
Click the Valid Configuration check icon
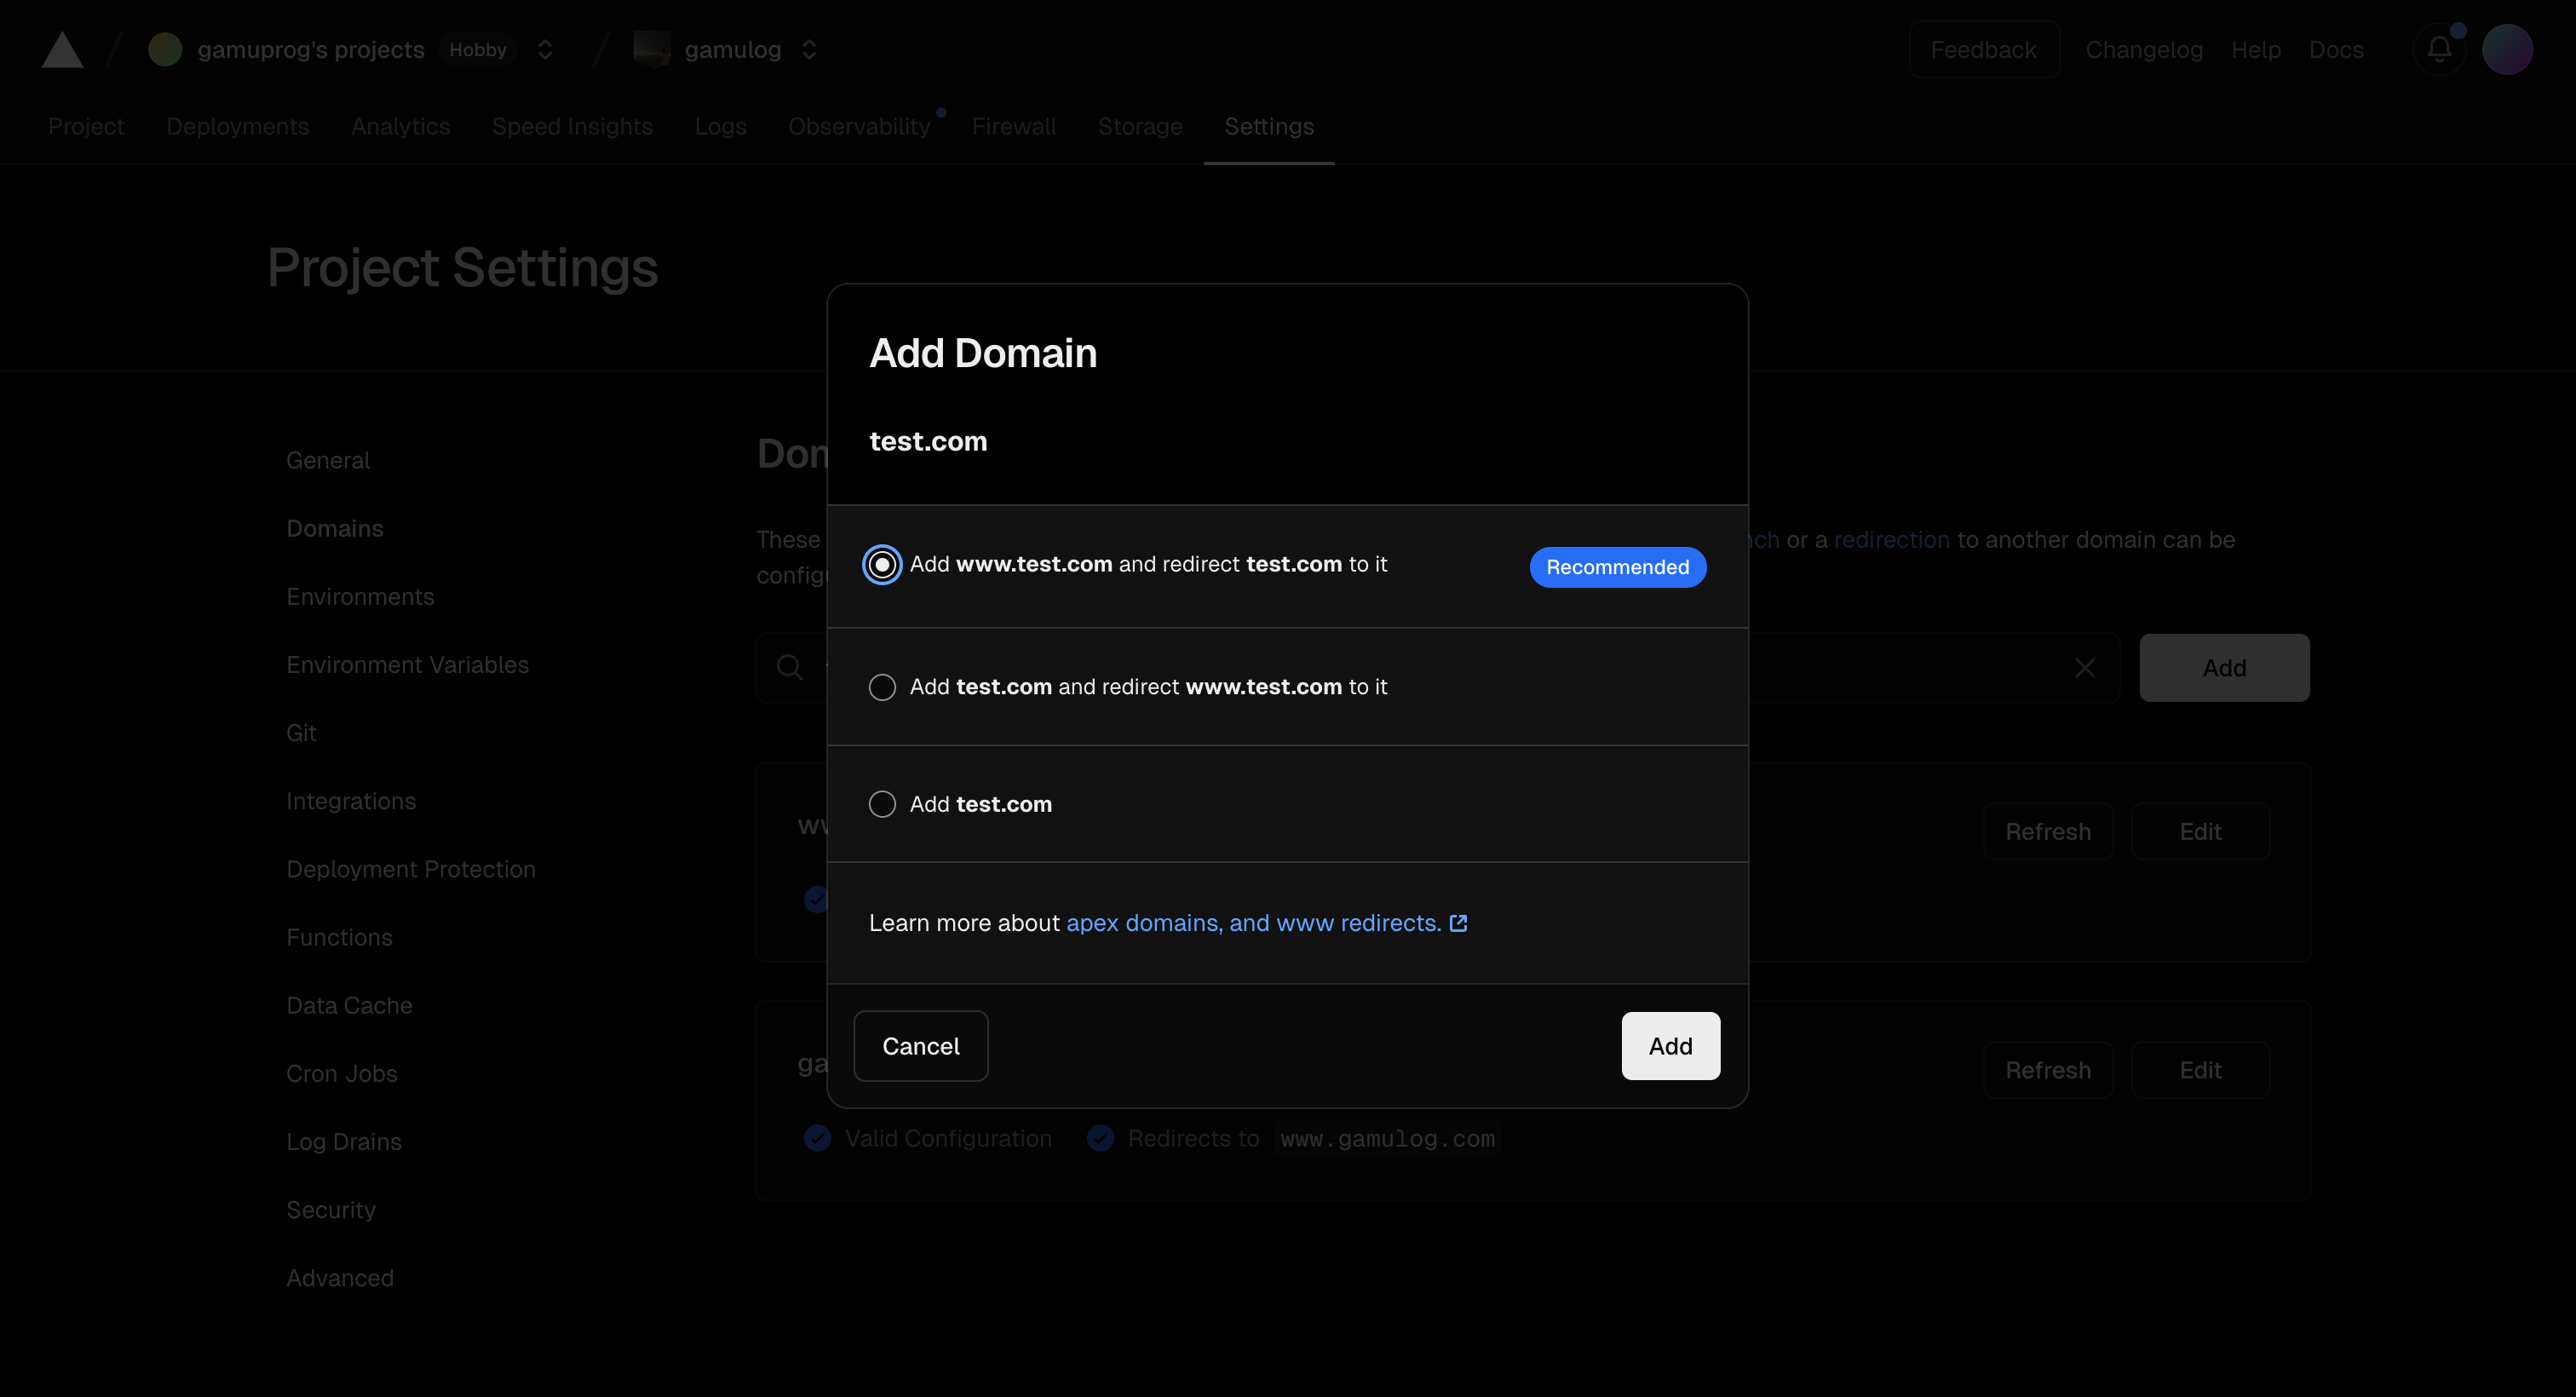point(817,1138)
